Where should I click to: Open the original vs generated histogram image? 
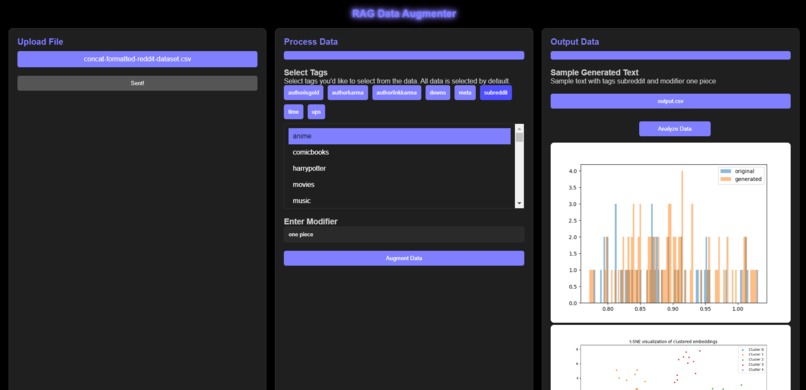(670, 233)
